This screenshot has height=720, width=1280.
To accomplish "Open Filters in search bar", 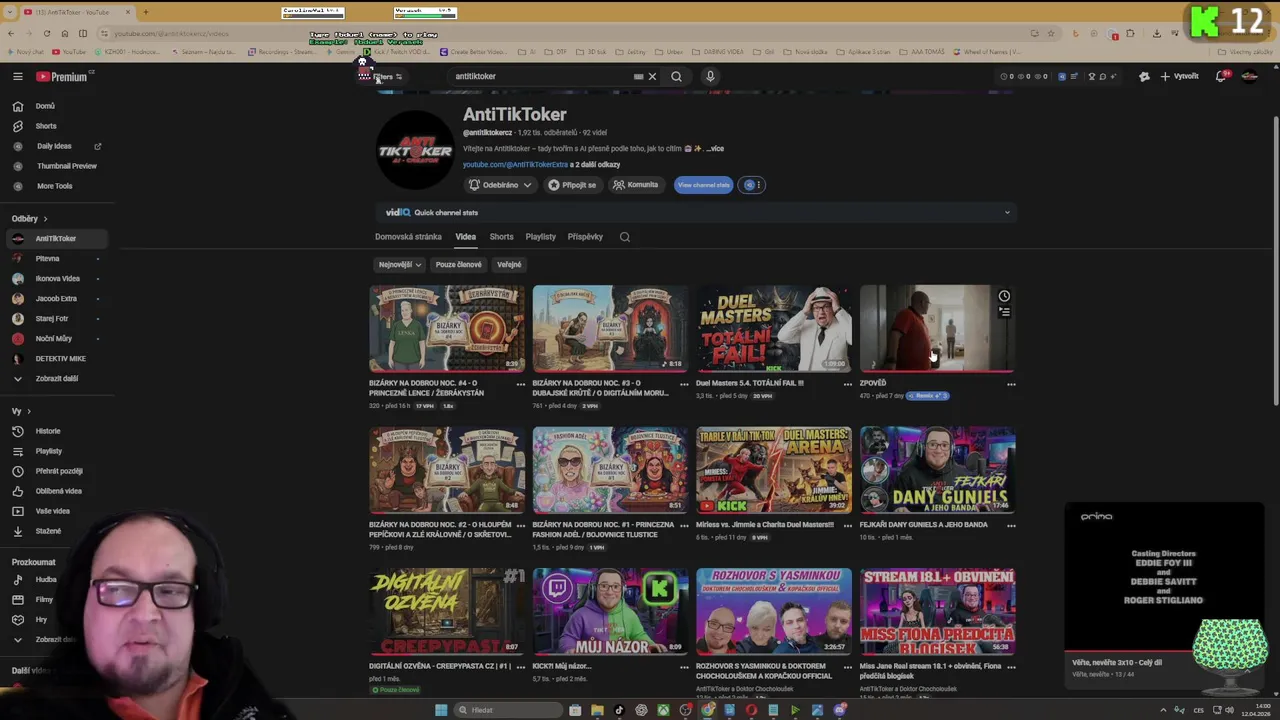I will click(x=387, y=77).
